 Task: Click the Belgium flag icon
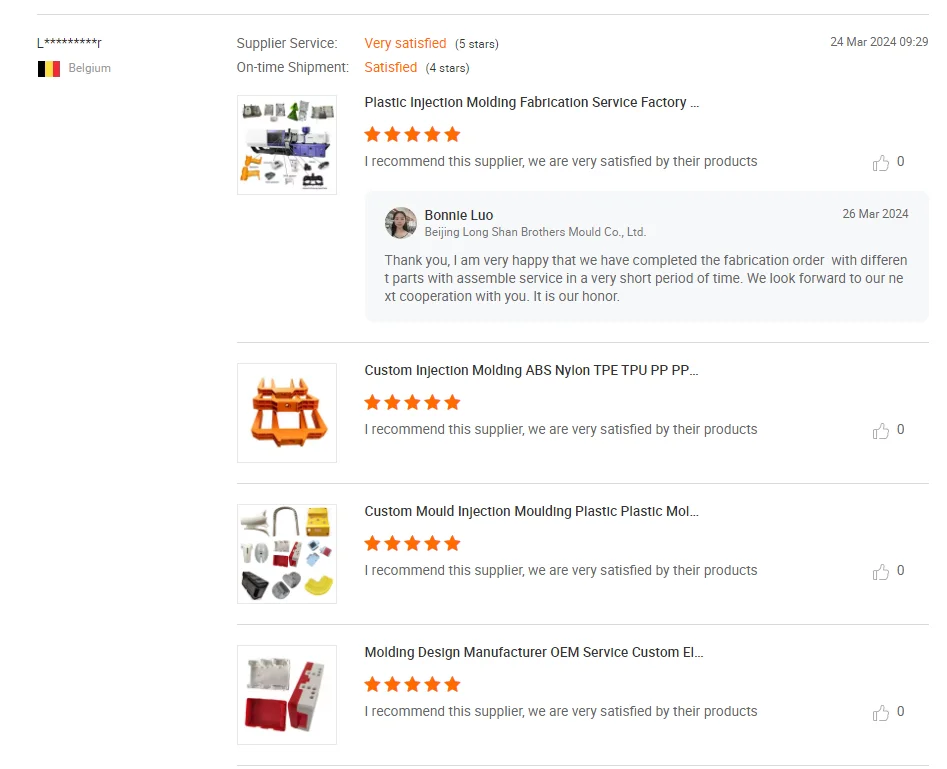49,69
